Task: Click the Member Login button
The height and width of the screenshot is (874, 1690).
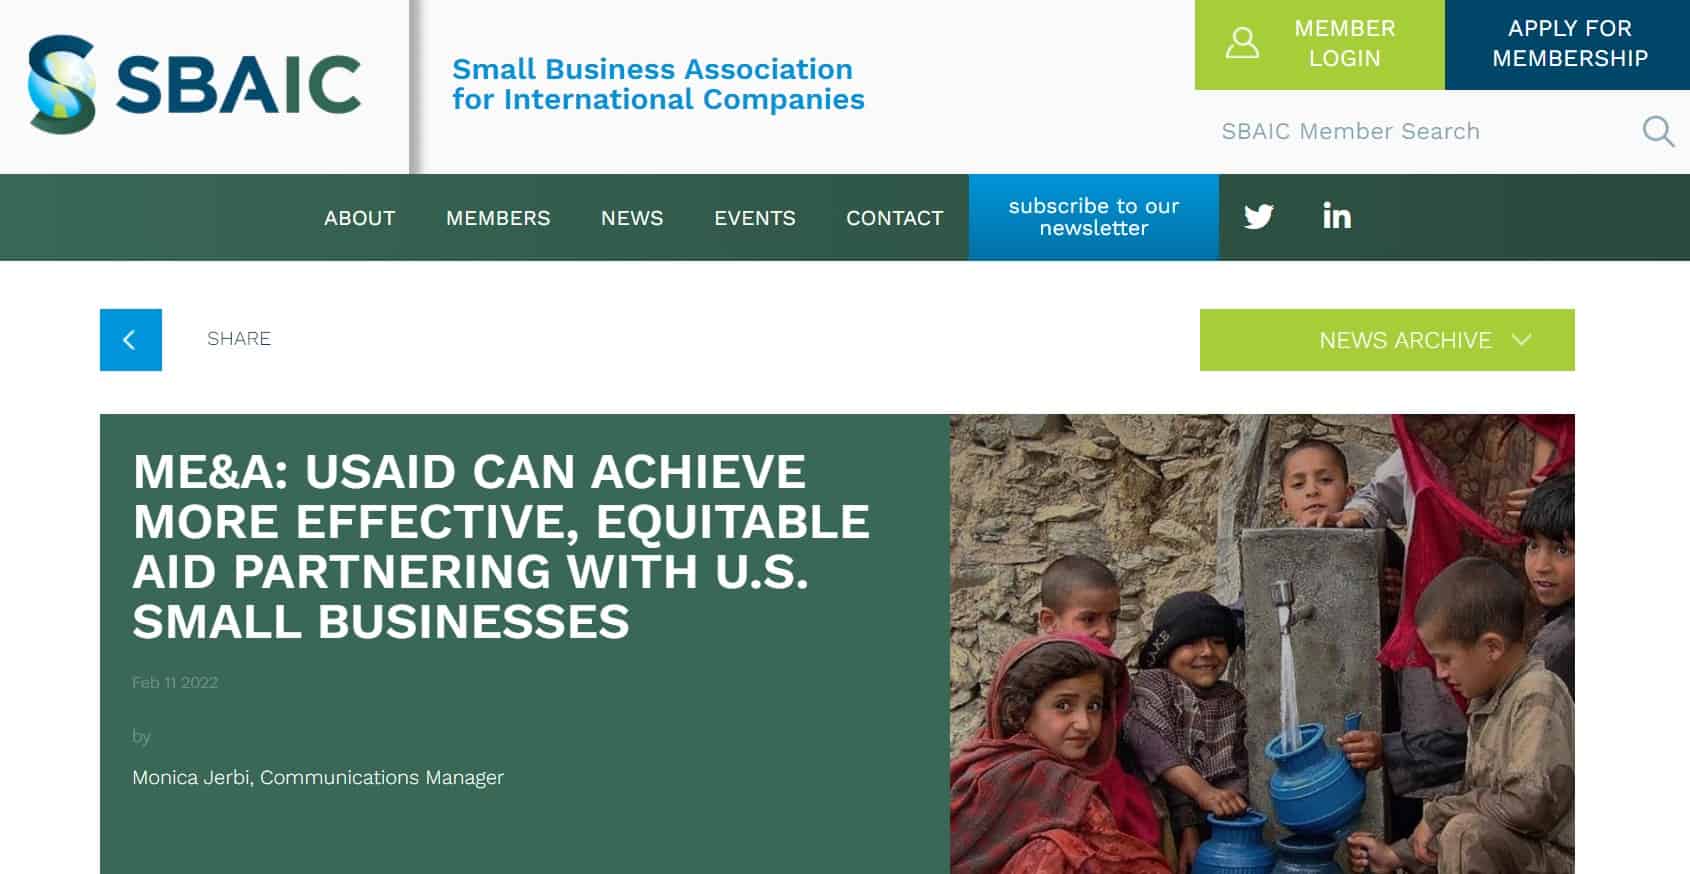Action: coord(1320,44)
